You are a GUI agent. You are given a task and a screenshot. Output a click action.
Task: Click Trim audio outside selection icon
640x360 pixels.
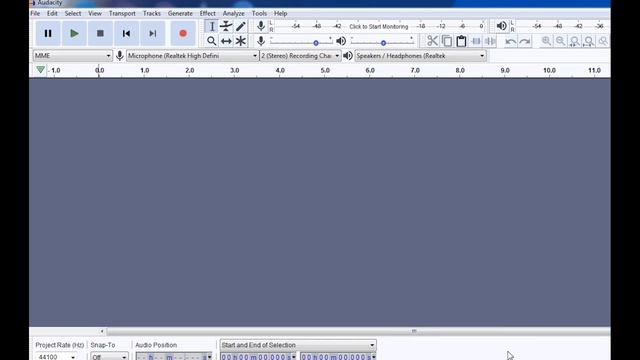pos(476,41)
